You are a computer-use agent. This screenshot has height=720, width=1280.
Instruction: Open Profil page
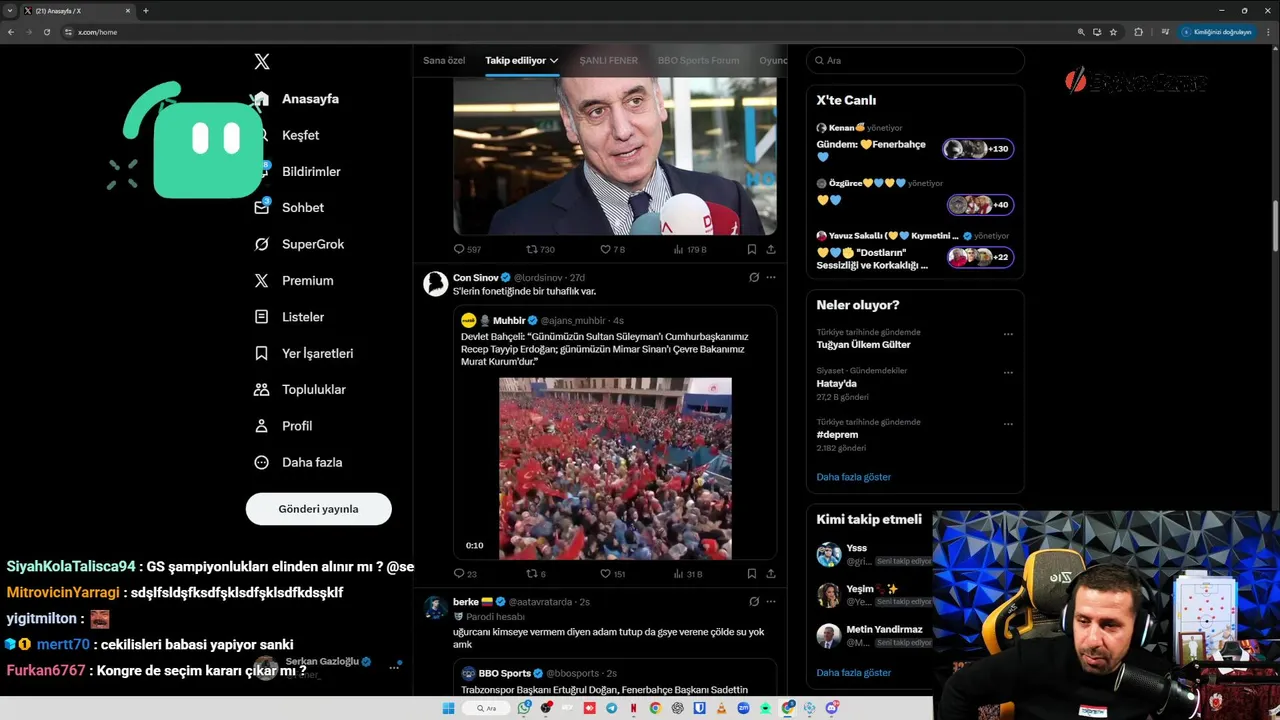point(283,426)
